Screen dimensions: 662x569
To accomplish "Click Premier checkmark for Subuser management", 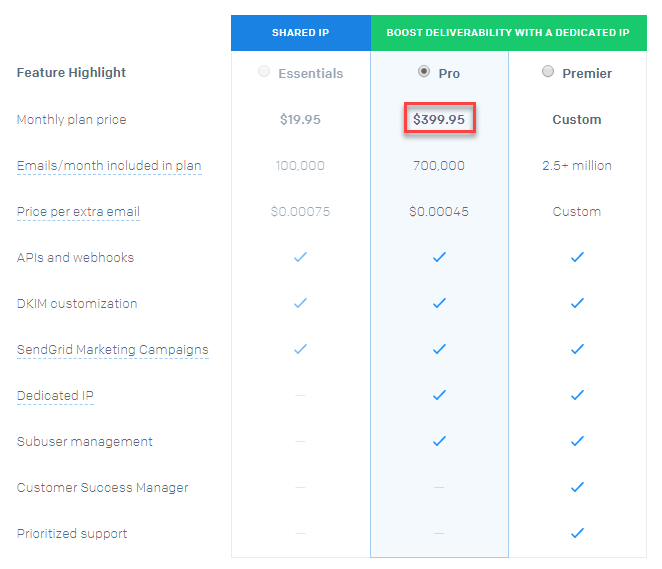I will (577, 441).
